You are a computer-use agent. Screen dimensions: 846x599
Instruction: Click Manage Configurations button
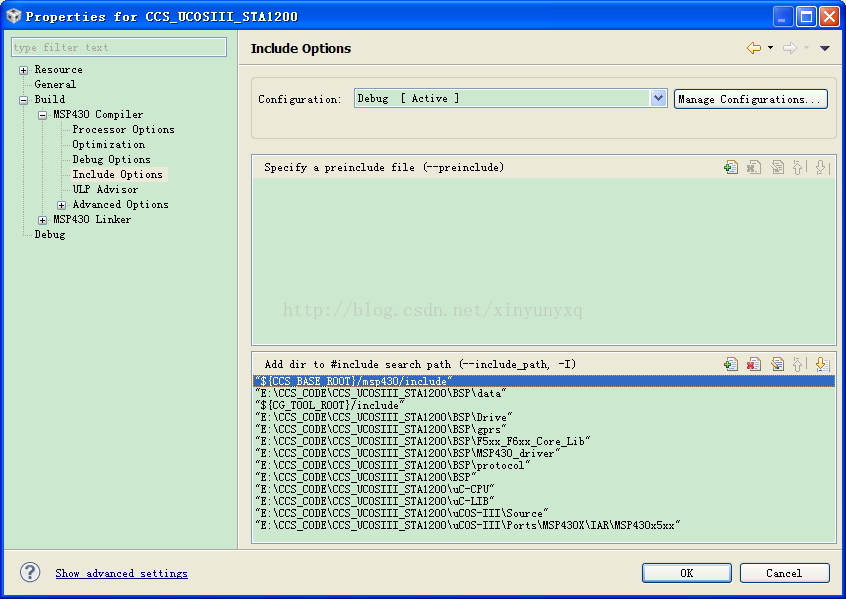click(x=751, y=99)
